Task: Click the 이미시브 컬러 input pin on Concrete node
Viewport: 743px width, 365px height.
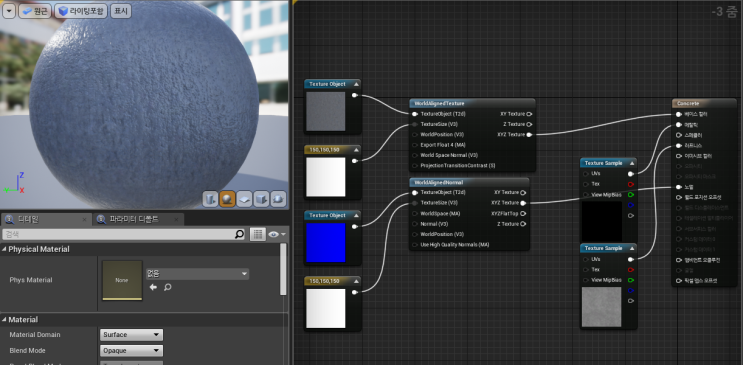Action: pyautogui.click(x=679, y=156)
